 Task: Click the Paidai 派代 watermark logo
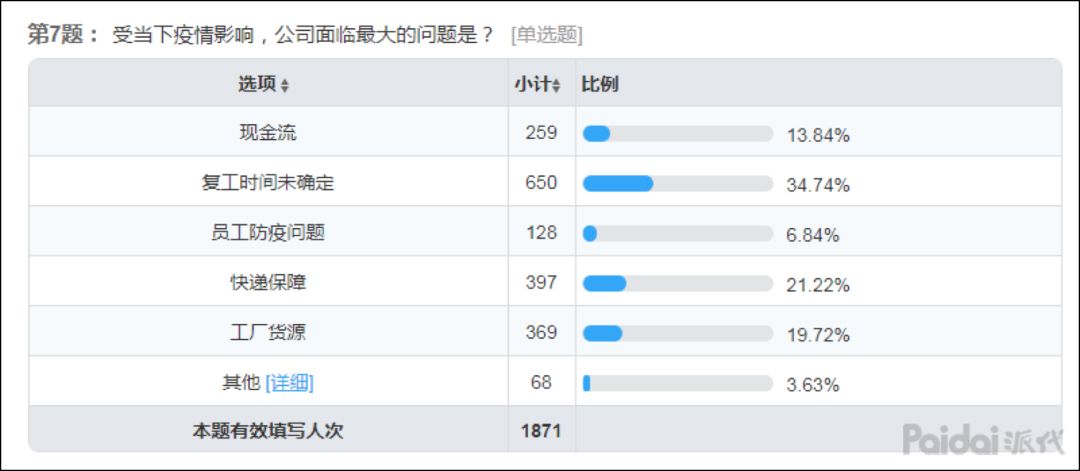click(x=983, y=439)
